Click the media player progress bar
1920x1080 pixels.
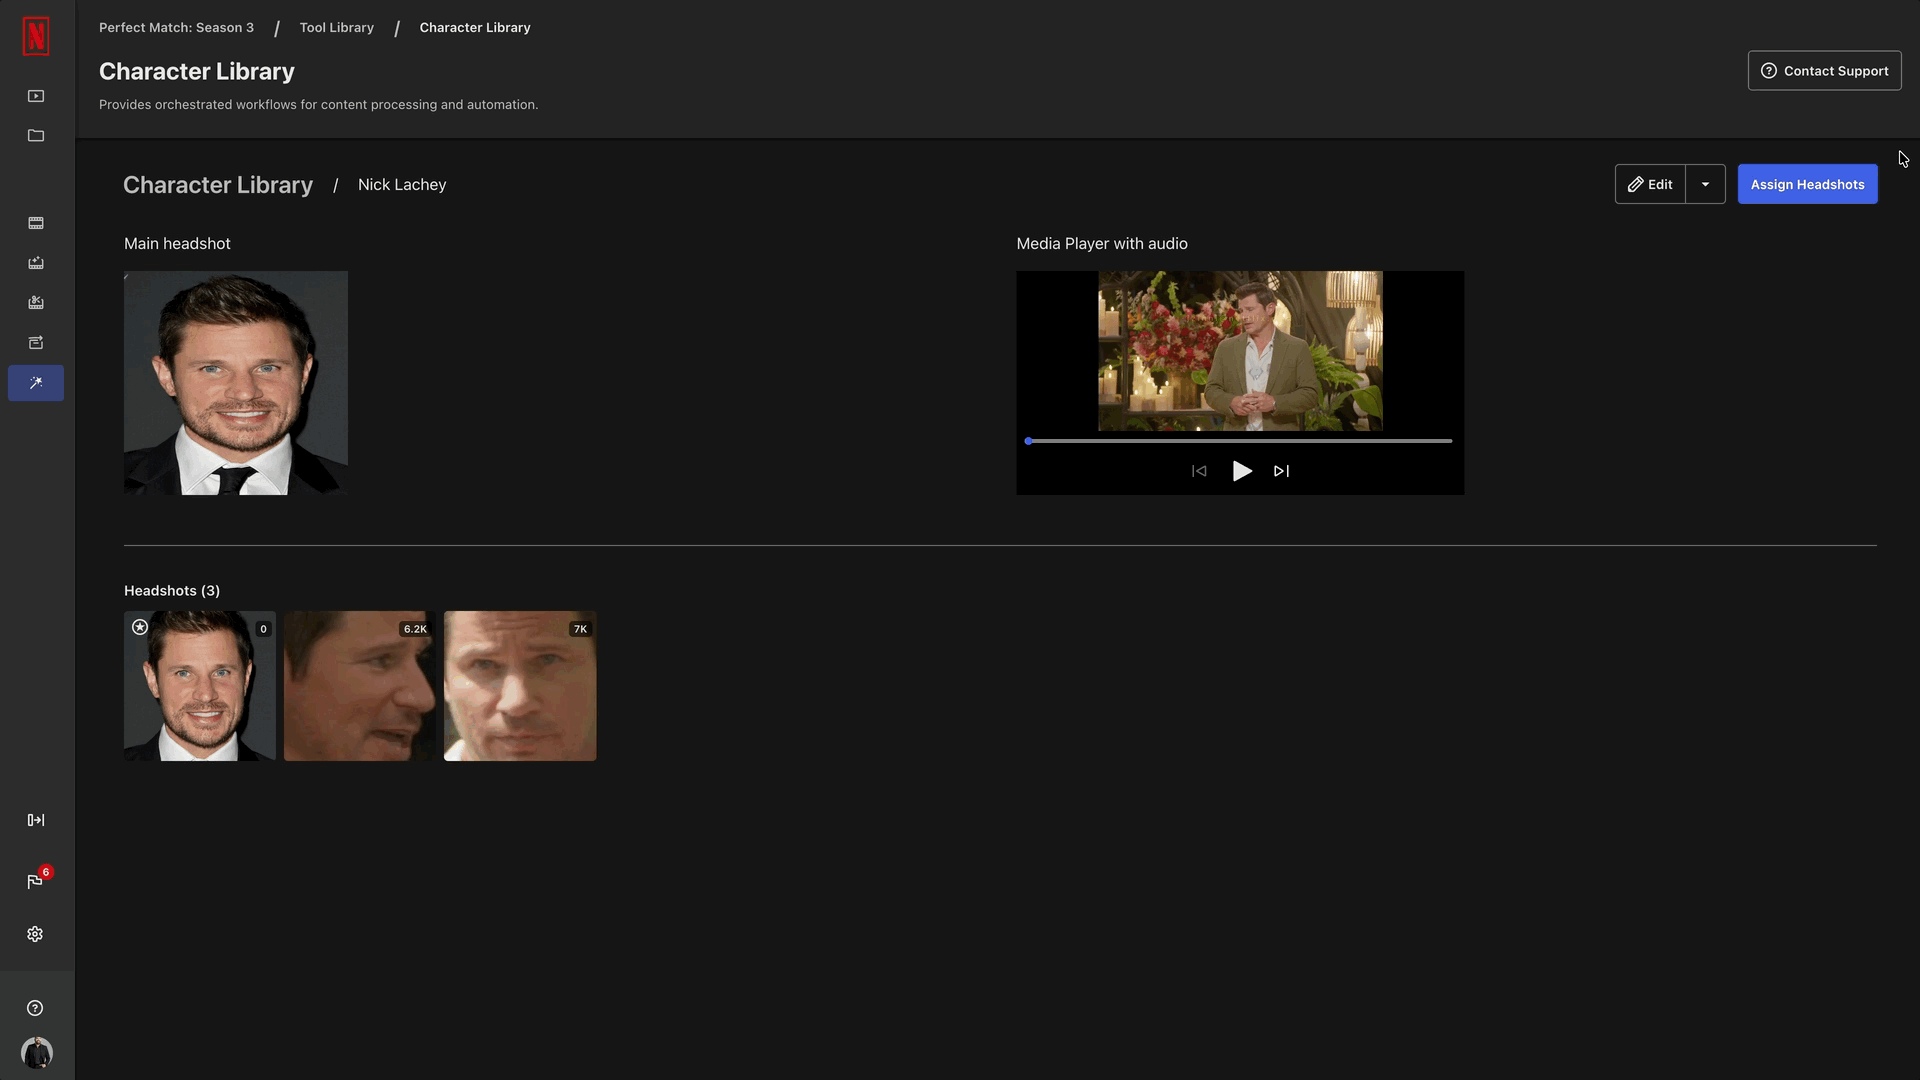[x=1240, y=441]
